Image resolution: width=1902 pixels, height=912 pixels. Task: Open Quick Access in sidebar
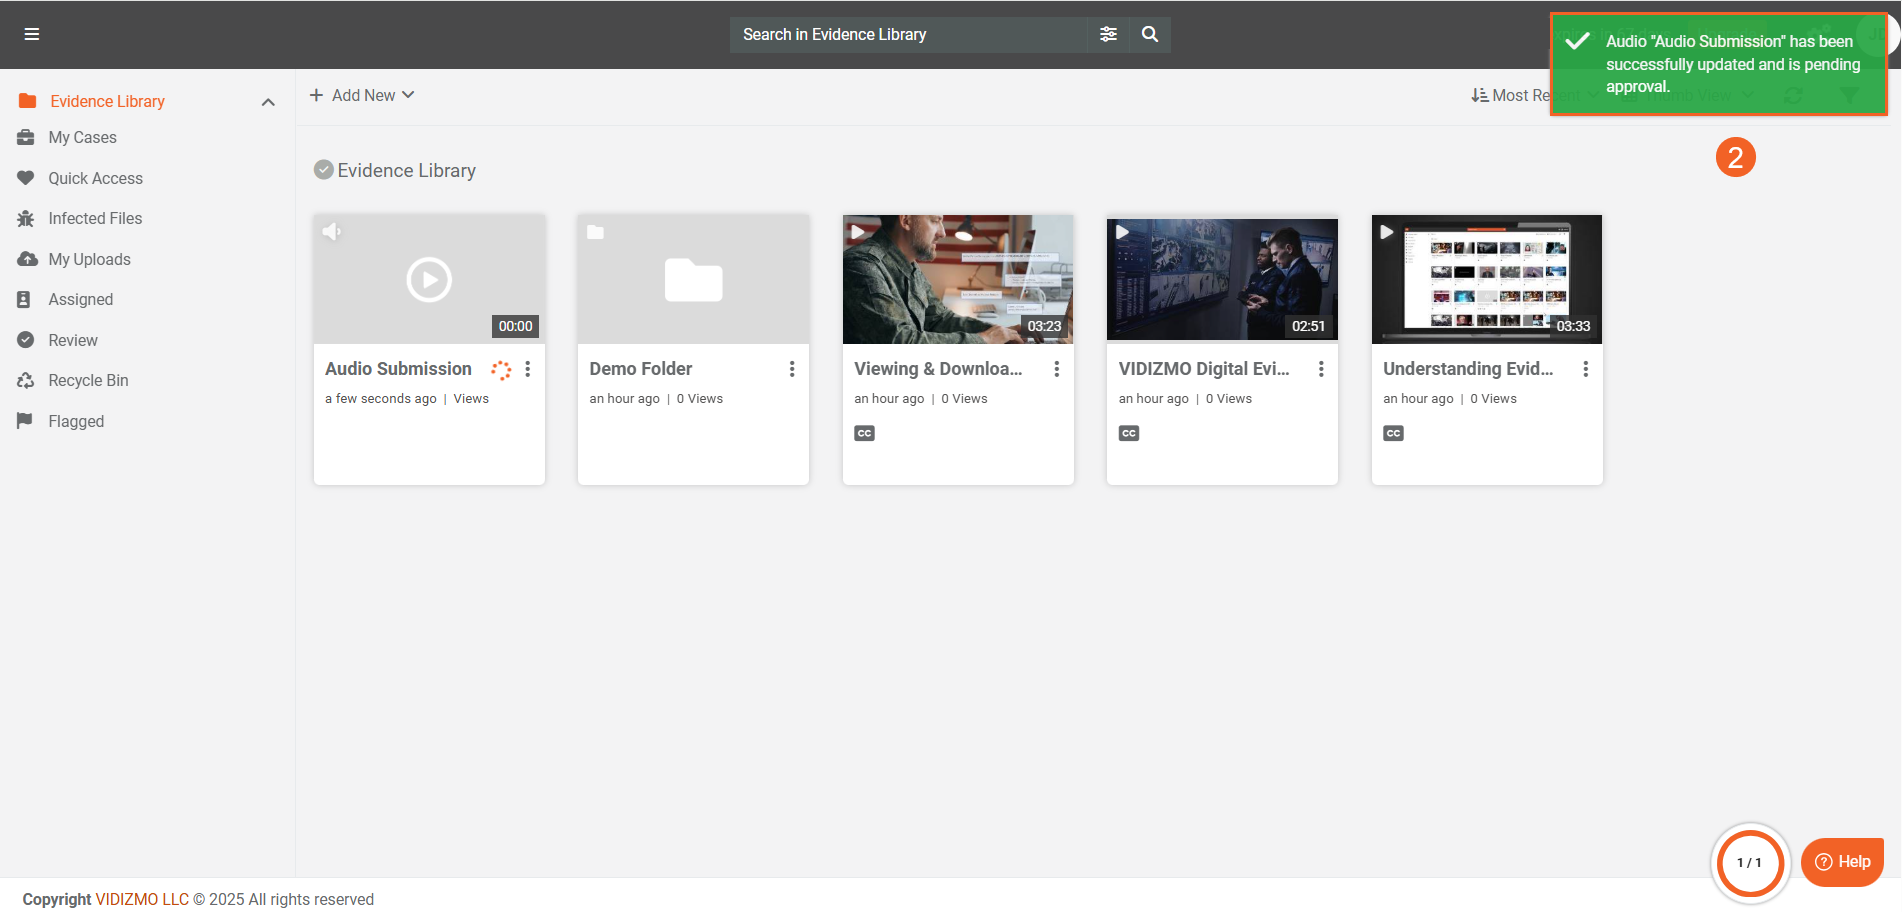pos(95,178)
